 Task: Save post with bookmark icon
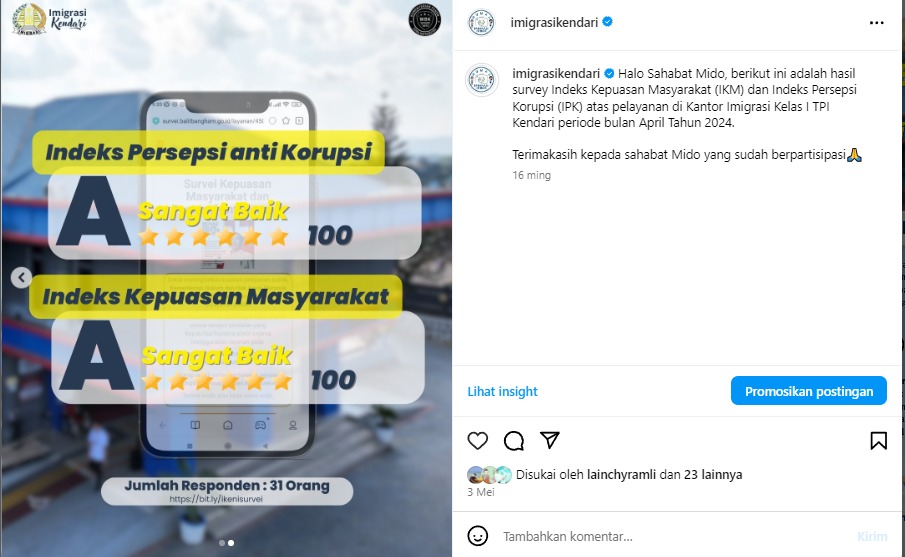pyautogui.click(x=878, y=440)
